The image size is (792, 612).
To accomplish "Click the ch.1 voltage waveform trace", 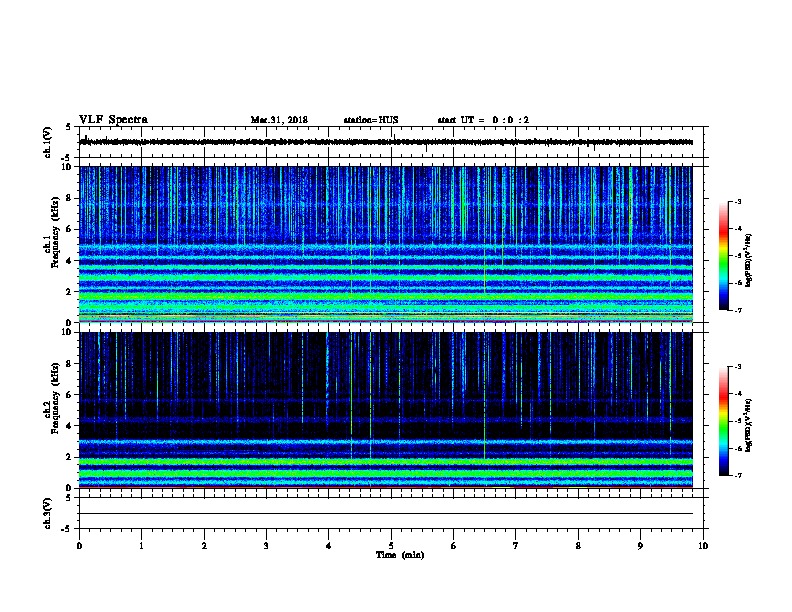I will point(386,142).
